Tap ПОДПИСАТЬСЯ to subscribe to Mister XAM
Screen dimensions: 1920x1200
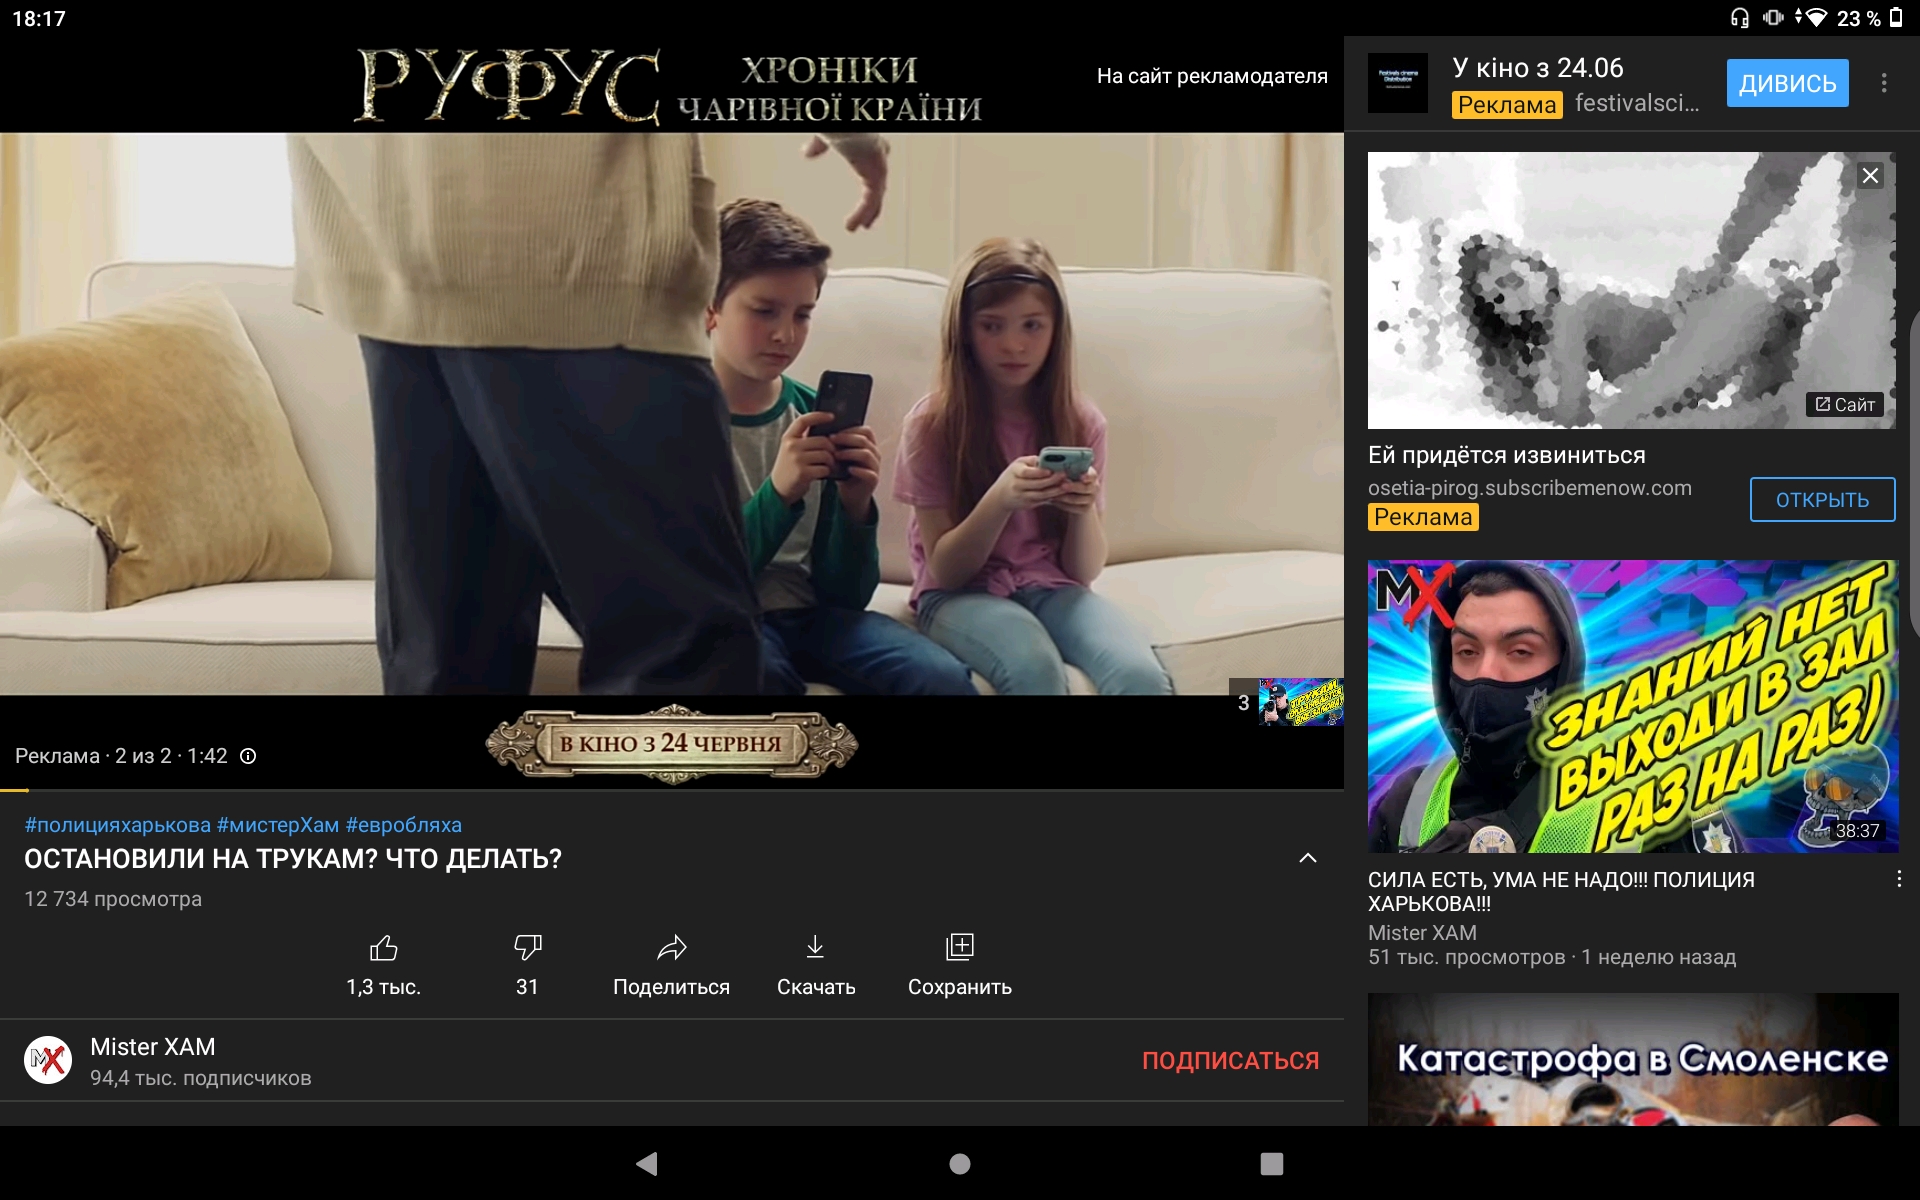pos(1230,1060)
